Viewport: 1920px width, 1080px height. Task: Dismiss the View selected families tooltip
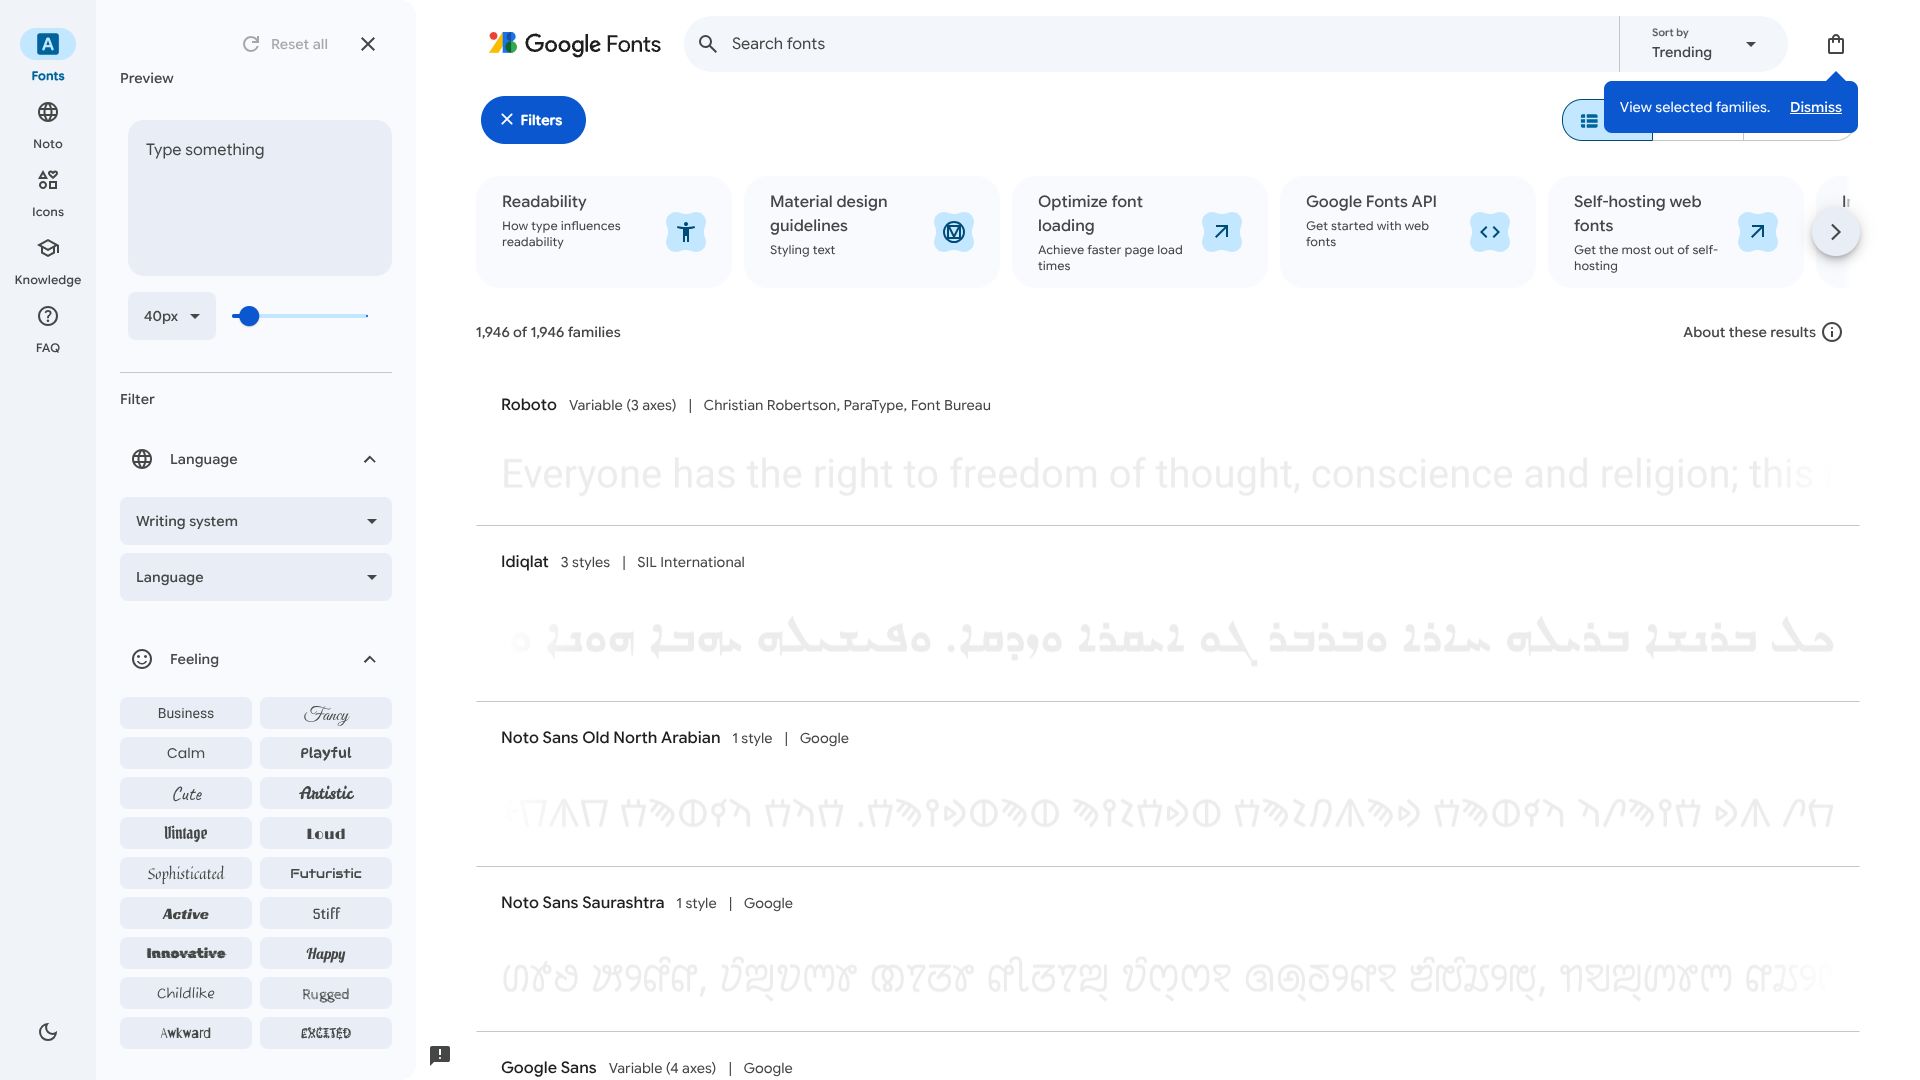tap(1815, 107)
